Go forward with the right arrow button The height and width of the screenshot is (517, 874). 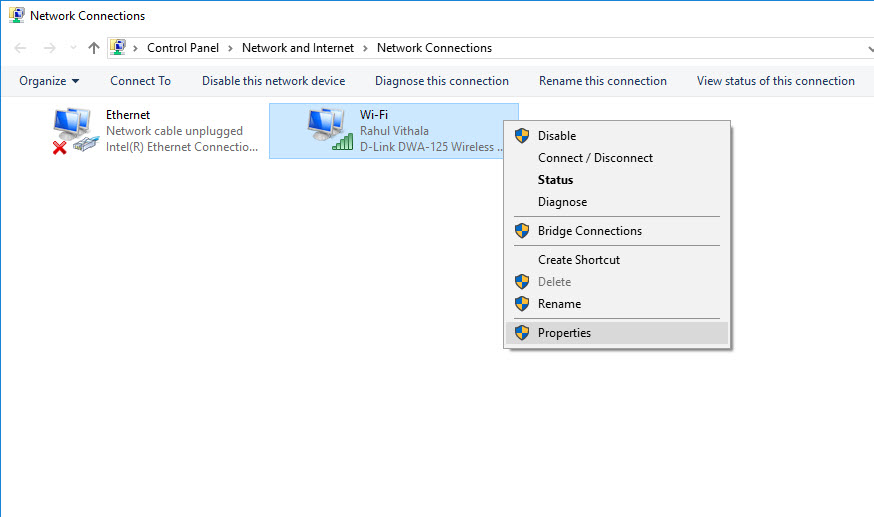pos(50,48)
